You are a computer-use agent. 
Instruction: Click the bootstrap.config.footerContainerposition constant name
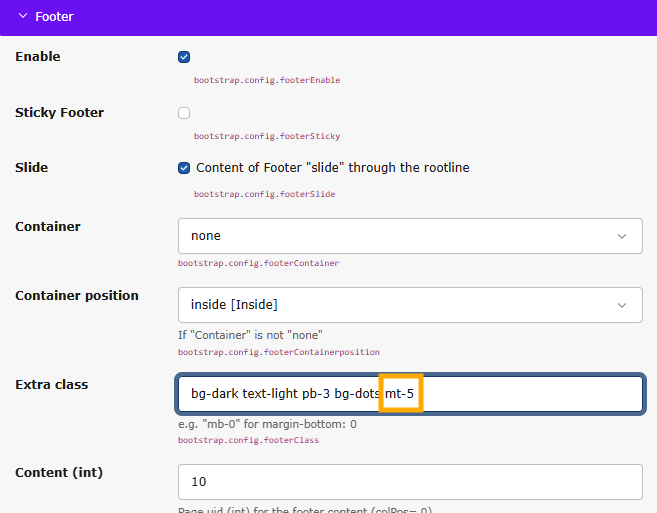278,352
